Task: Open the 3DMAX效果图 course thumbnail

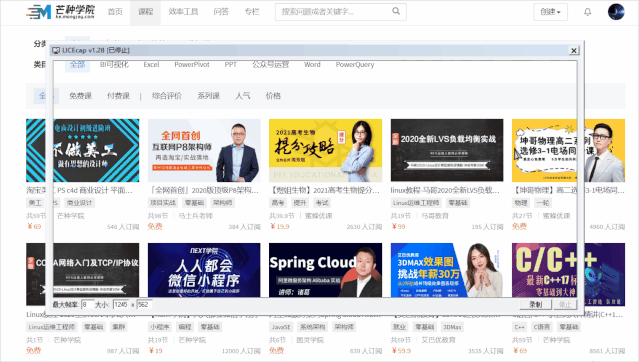Action: pyautogui.click(x=447, y=270)
